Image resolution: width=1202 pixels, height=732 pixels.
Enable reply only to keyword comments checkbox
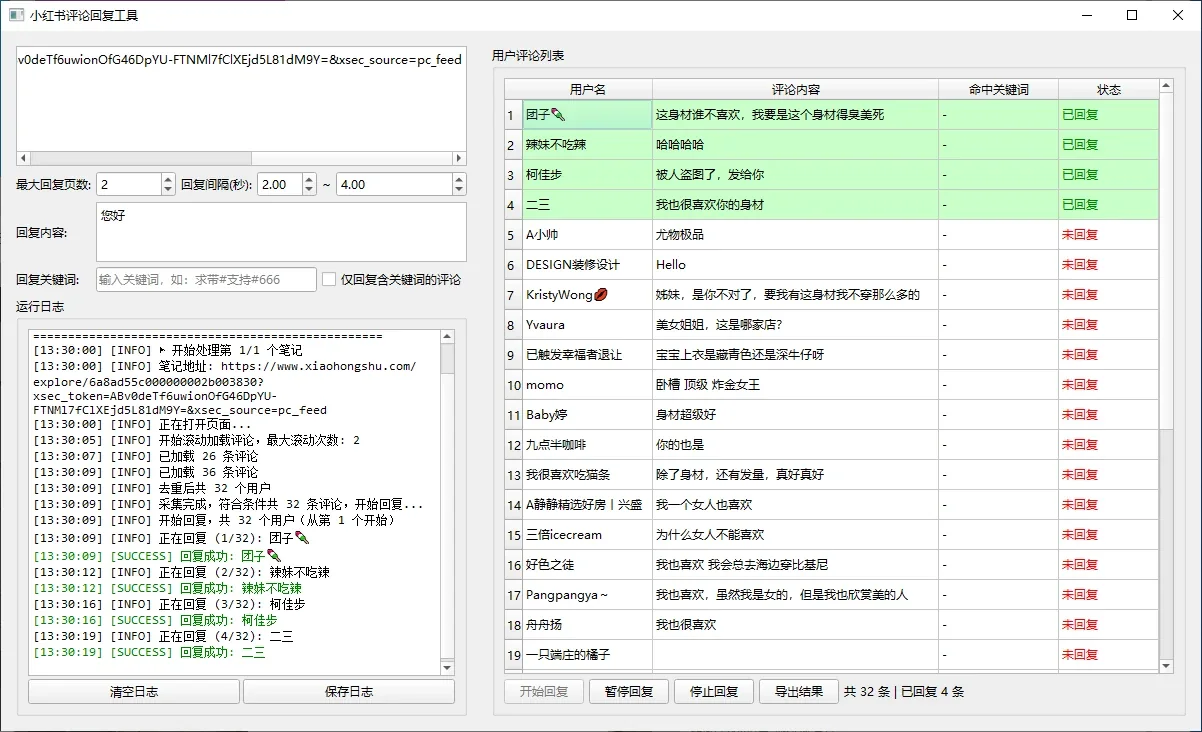(x=328, y=280)
